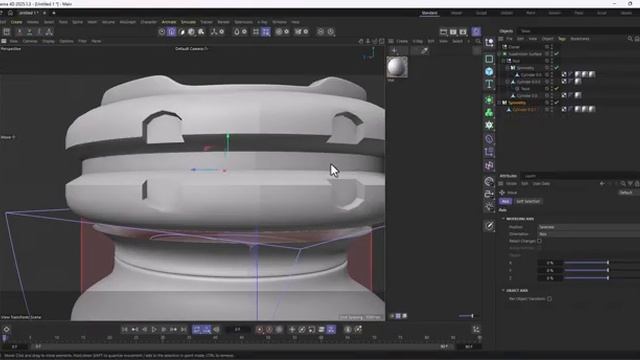Click the Attributes panel hamburger menu icon
Screen dimensions: 640x360
[x=501, y=184]
